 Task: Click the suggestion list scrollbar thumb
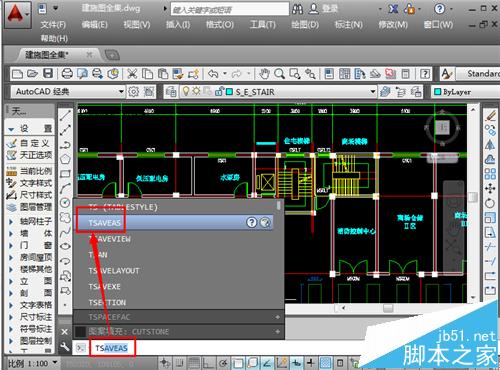tap(278, 205)
